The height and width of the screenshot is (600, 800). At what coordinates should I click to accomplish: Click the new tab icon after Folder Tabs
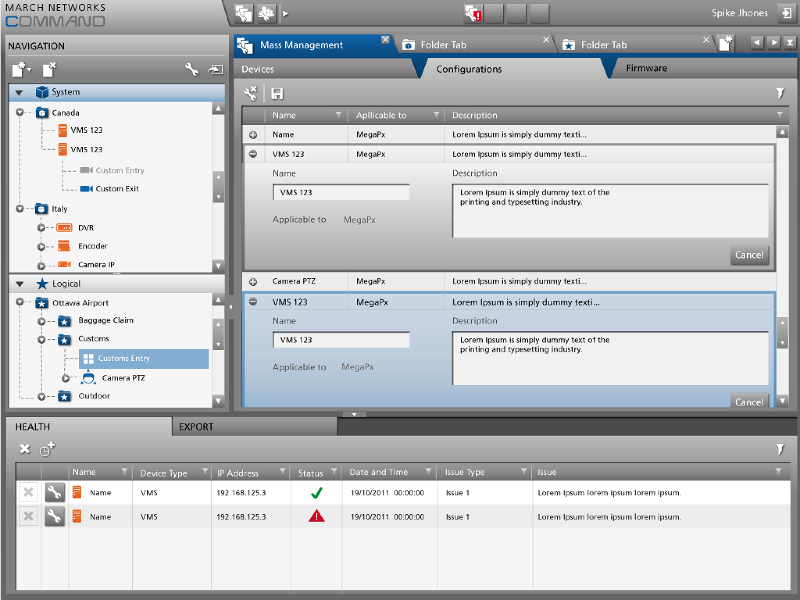pos(725,44)
